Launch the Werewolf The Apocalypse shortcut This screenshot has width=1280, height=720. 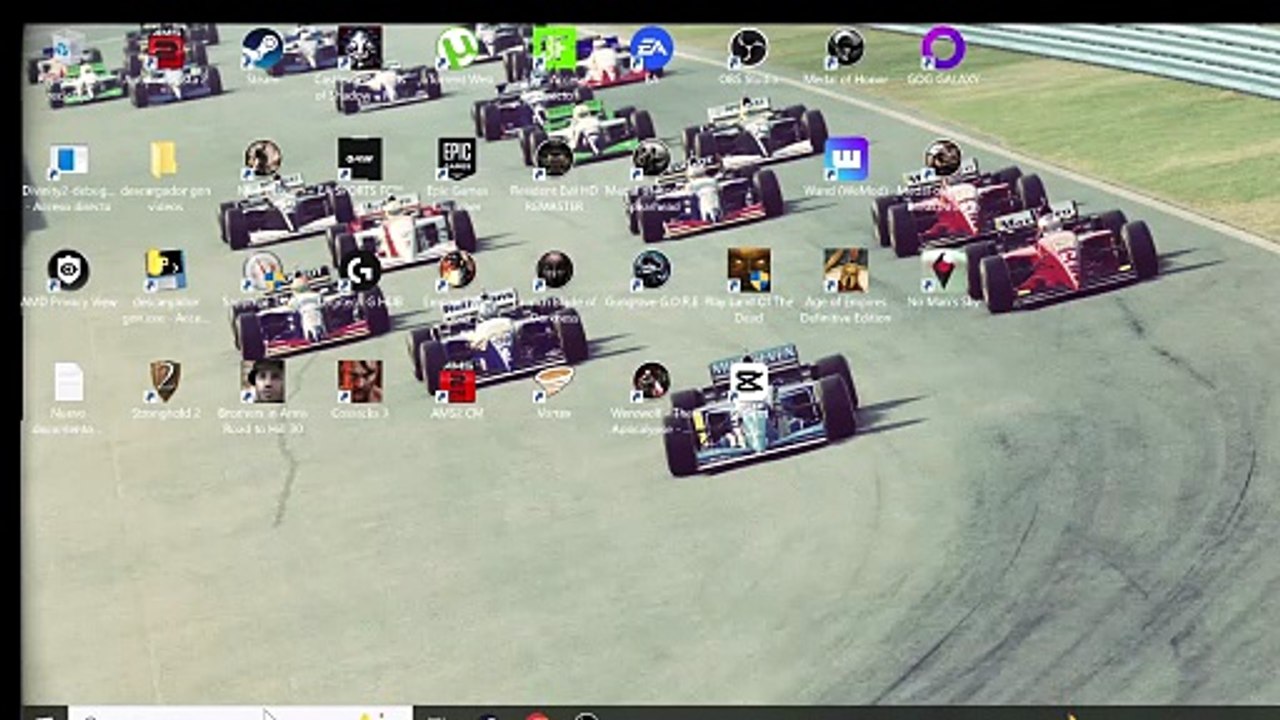coord(651,381)
